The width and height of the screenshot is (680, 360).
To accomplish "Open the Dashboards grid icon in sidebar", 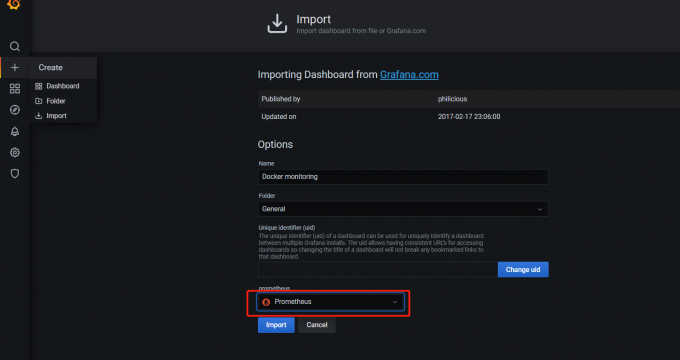I will click(x=15, y=89).
